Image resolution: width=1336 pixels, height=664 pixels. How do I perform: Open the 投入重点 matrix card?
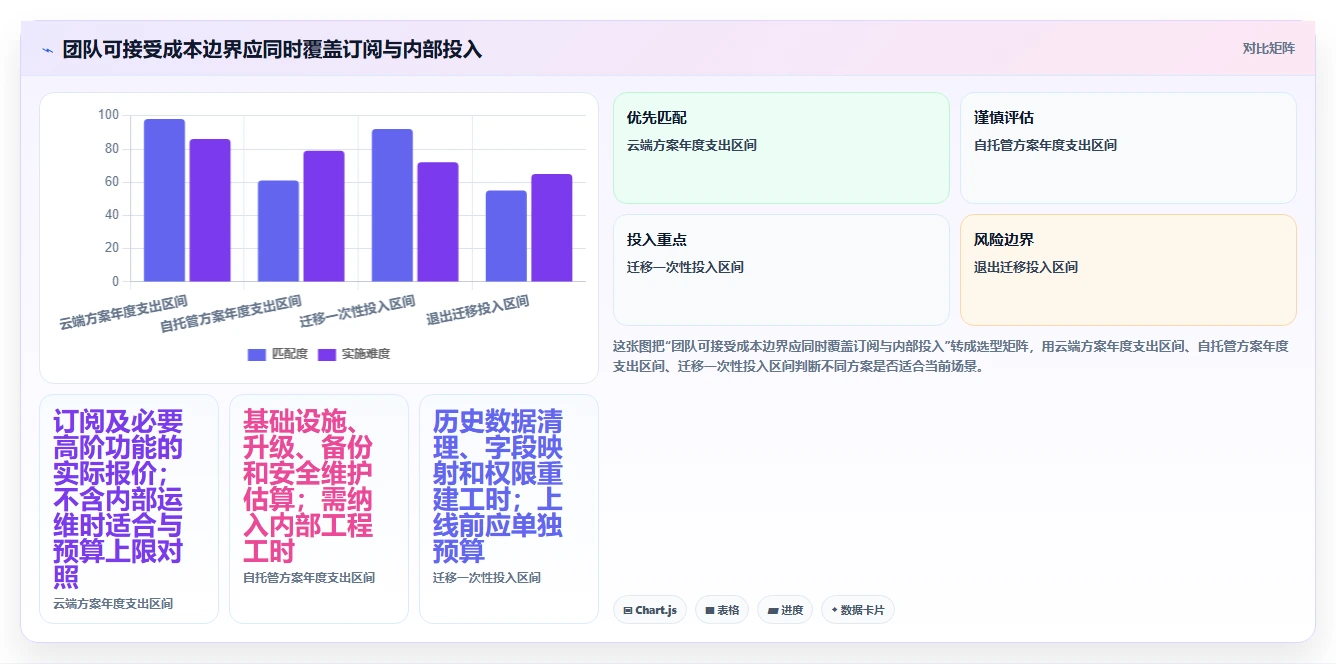(781, 270)
